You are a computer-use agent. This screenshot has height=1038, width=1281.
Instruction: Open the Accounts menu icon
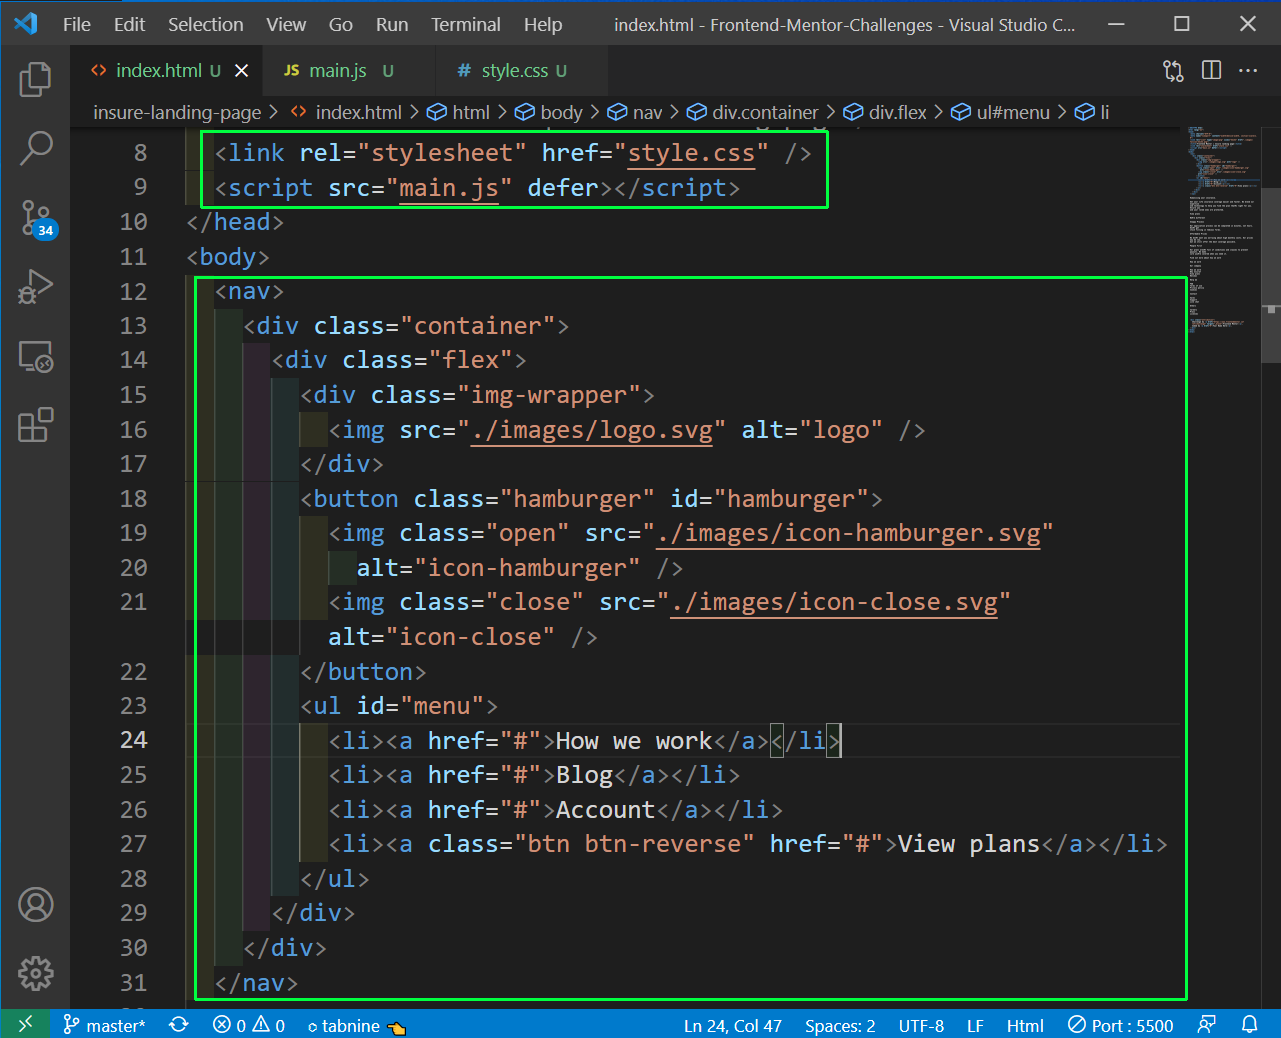(x=35, y=905)
